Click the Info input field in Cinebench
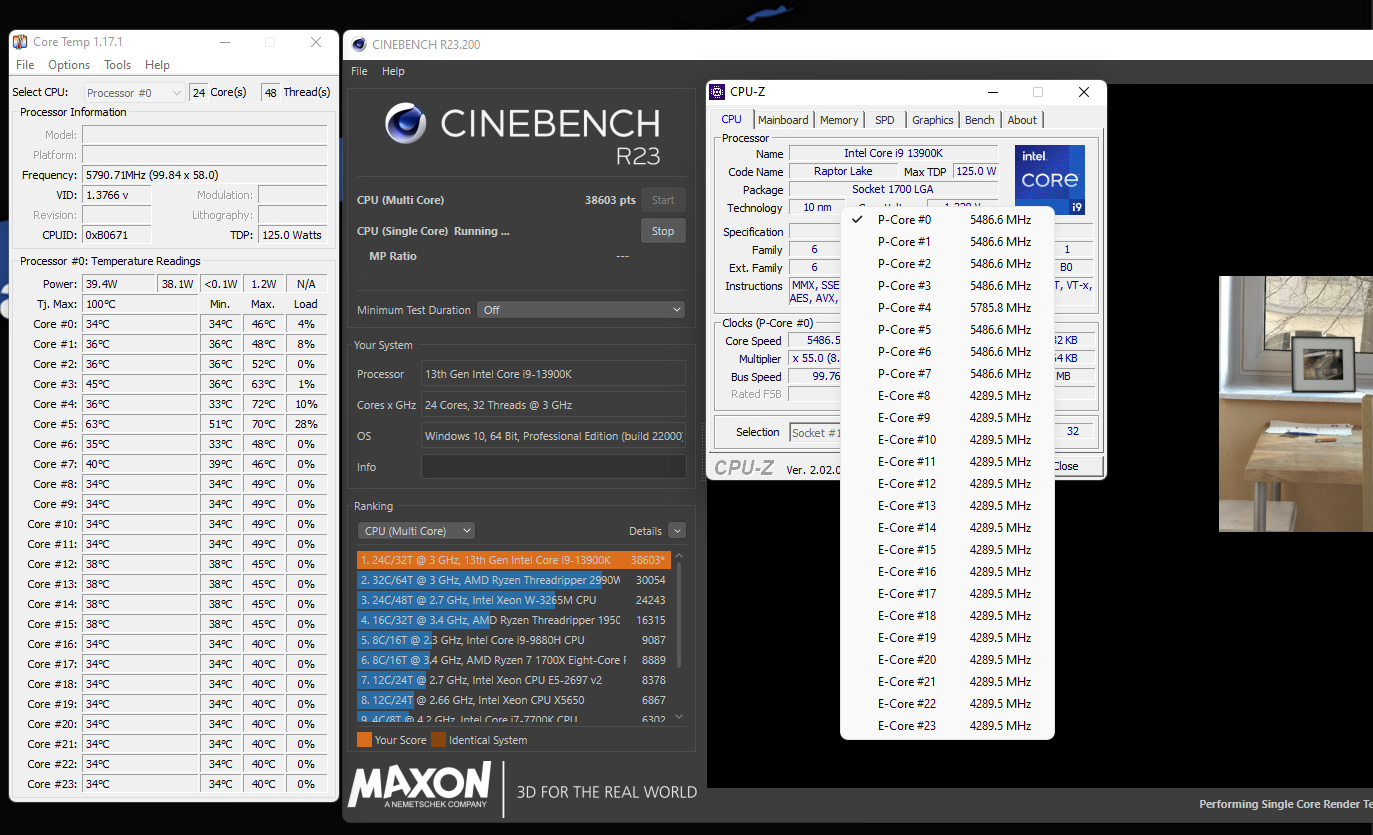Image resolution: width=1373 pixels, height=835 pixels. point(553,467)
